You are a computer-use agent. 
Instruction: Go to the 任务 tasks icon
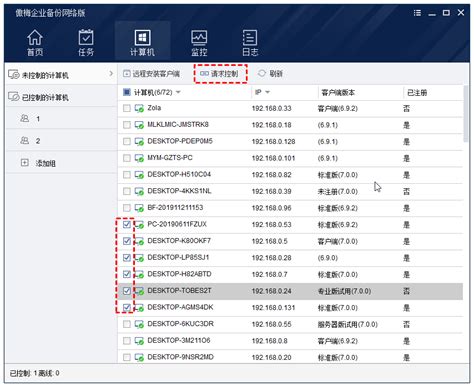point(86,38)
